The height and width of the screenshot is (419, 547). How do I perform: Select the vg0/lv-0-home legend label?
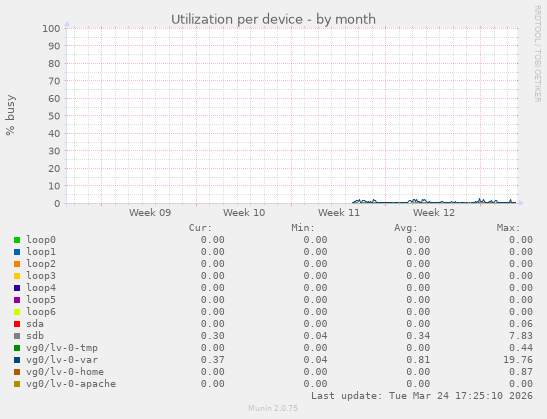point(65,372)
